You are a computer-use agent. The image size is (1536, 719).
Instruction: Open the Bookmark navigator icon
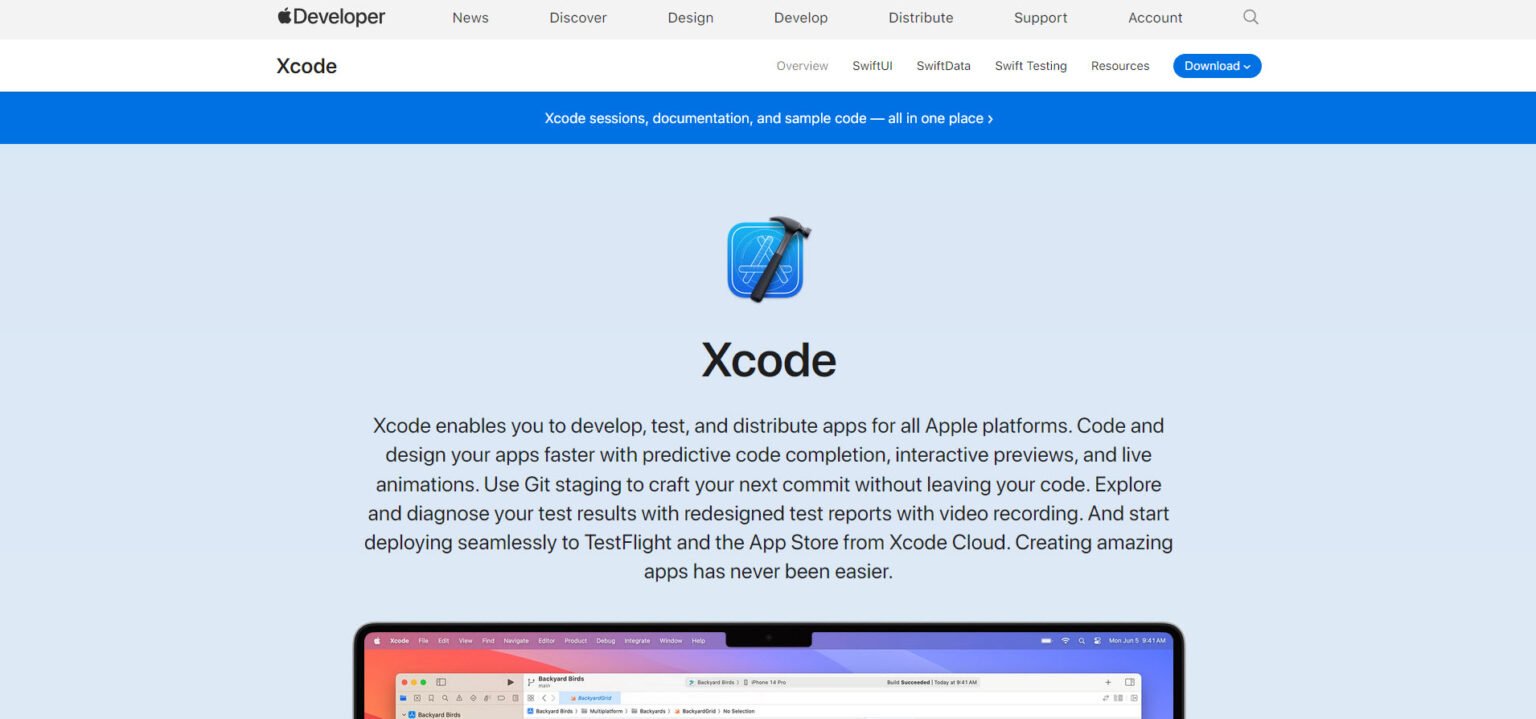point(431,698)
